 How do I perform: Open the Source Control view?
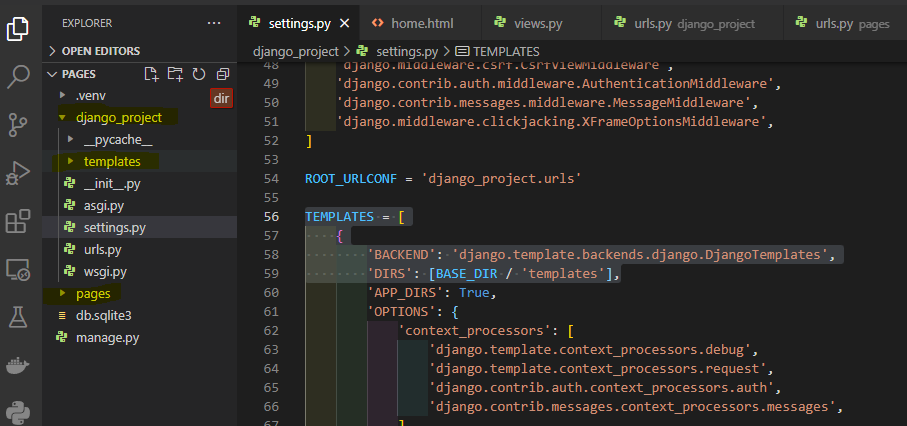17,125
